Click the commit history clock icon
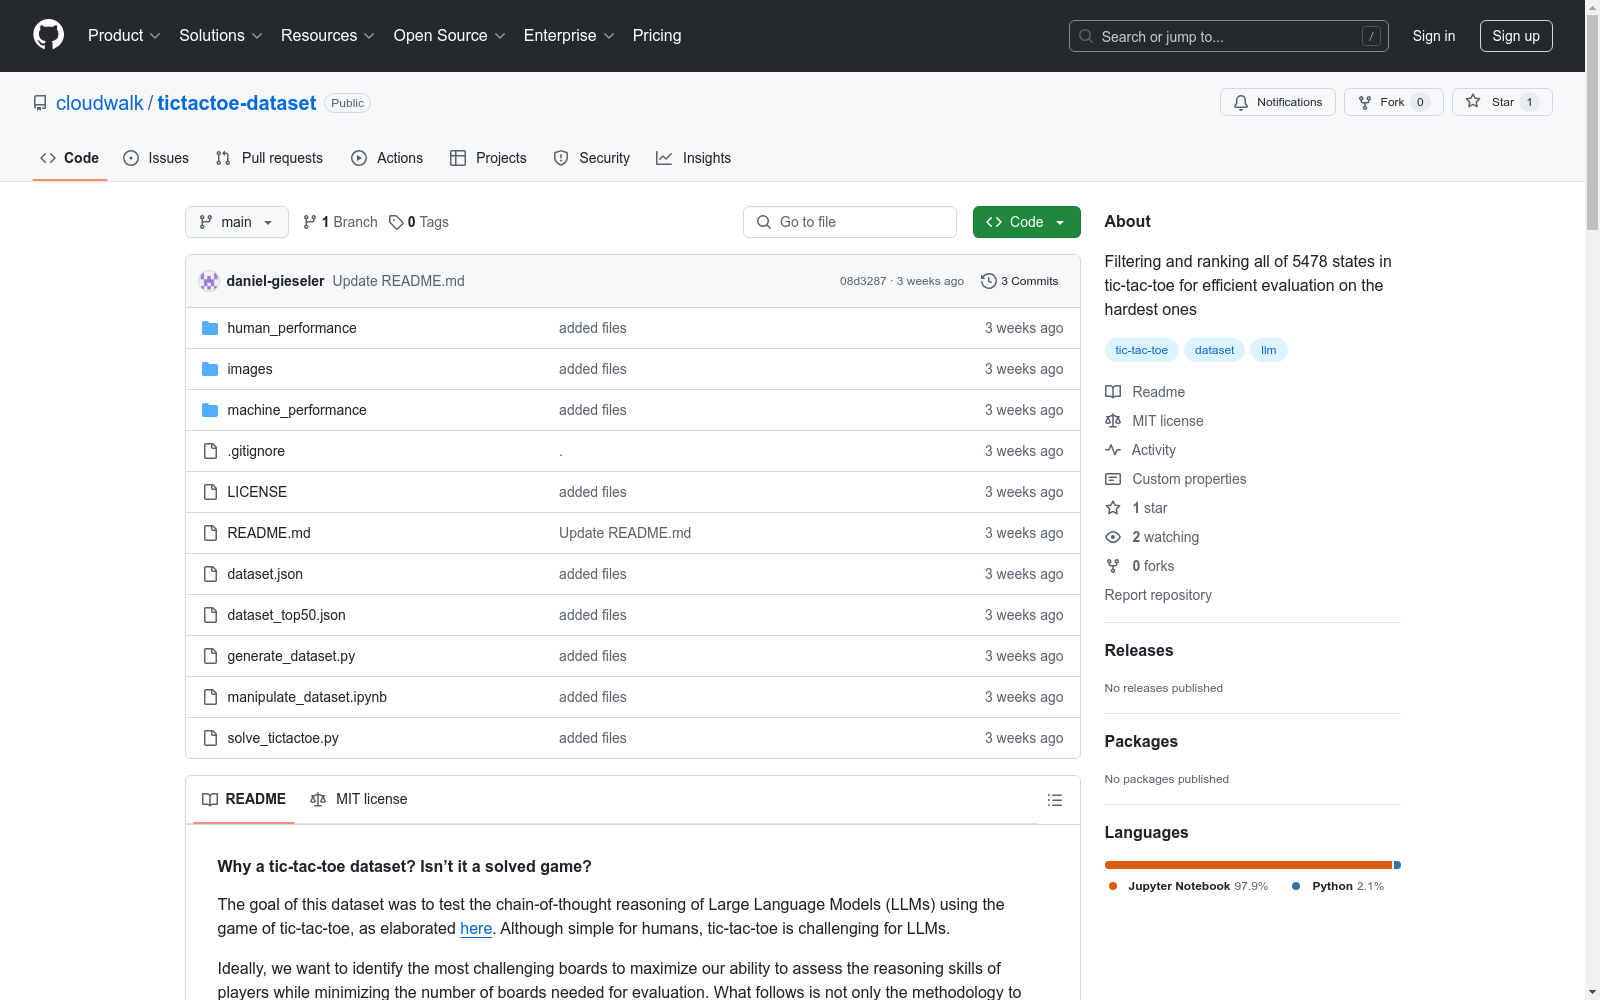The image size is (1600, 1000). [x=989, y=281]
